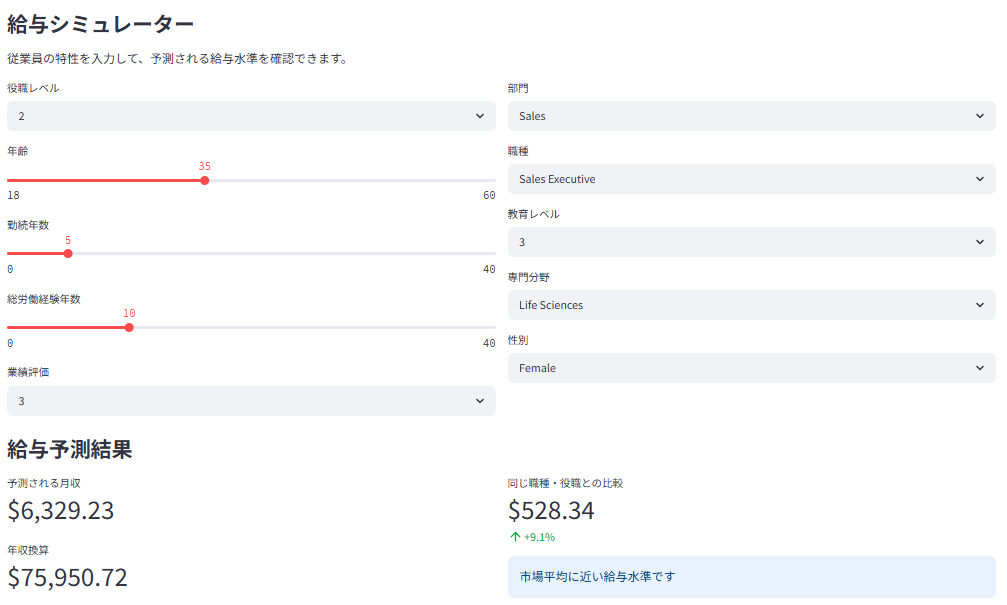Click the 同じ職種・役職との比較 label
This screenshot has width=1007, height=605.
565,483
